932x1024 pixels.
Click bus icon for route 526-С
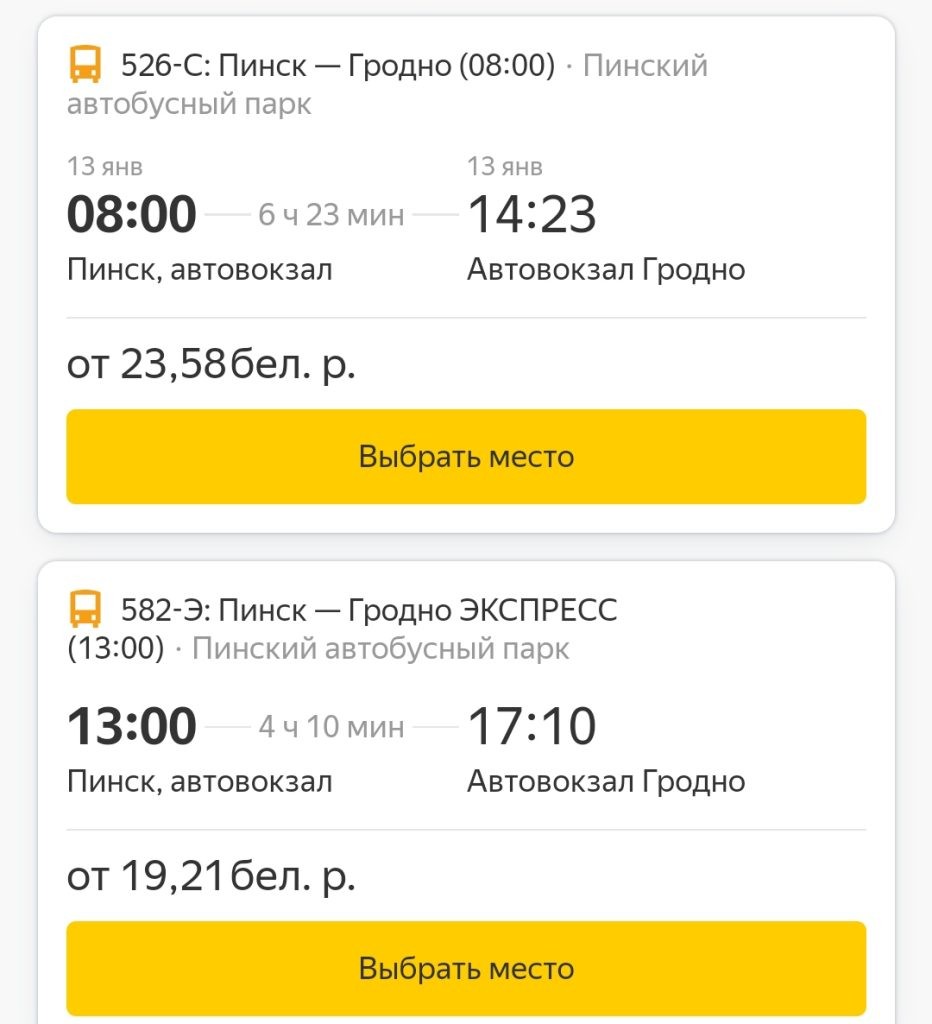click(x=85, y=66)
